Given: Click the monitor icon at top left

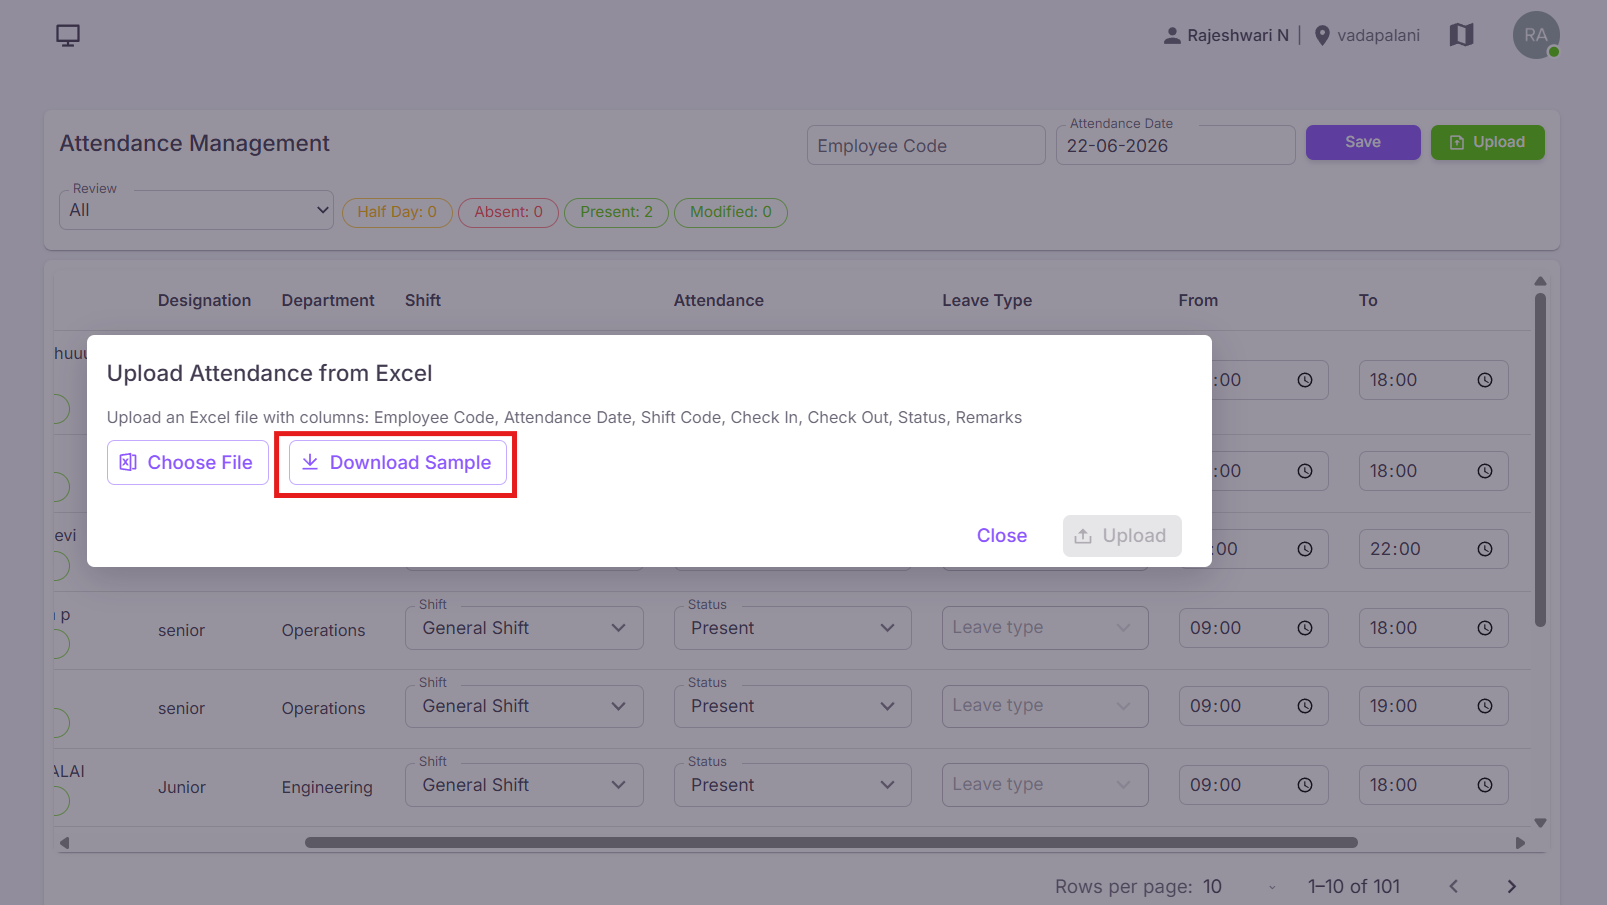Looking at the screenshot, I should coord(68,36).
